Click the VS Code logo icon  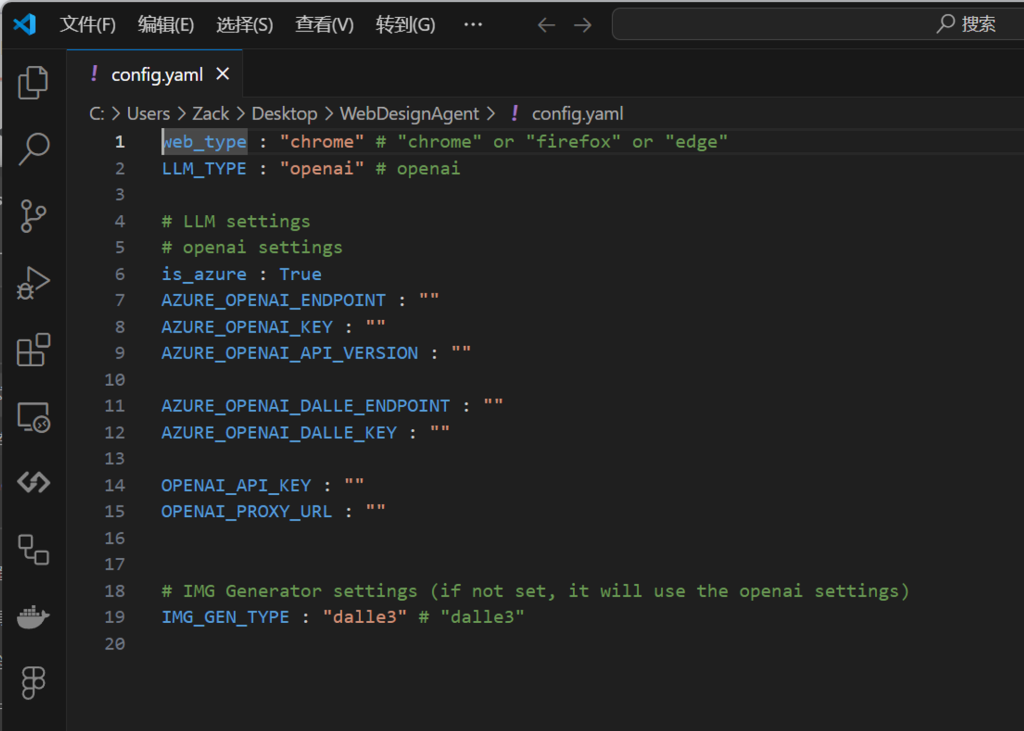(x=24, y=24)
